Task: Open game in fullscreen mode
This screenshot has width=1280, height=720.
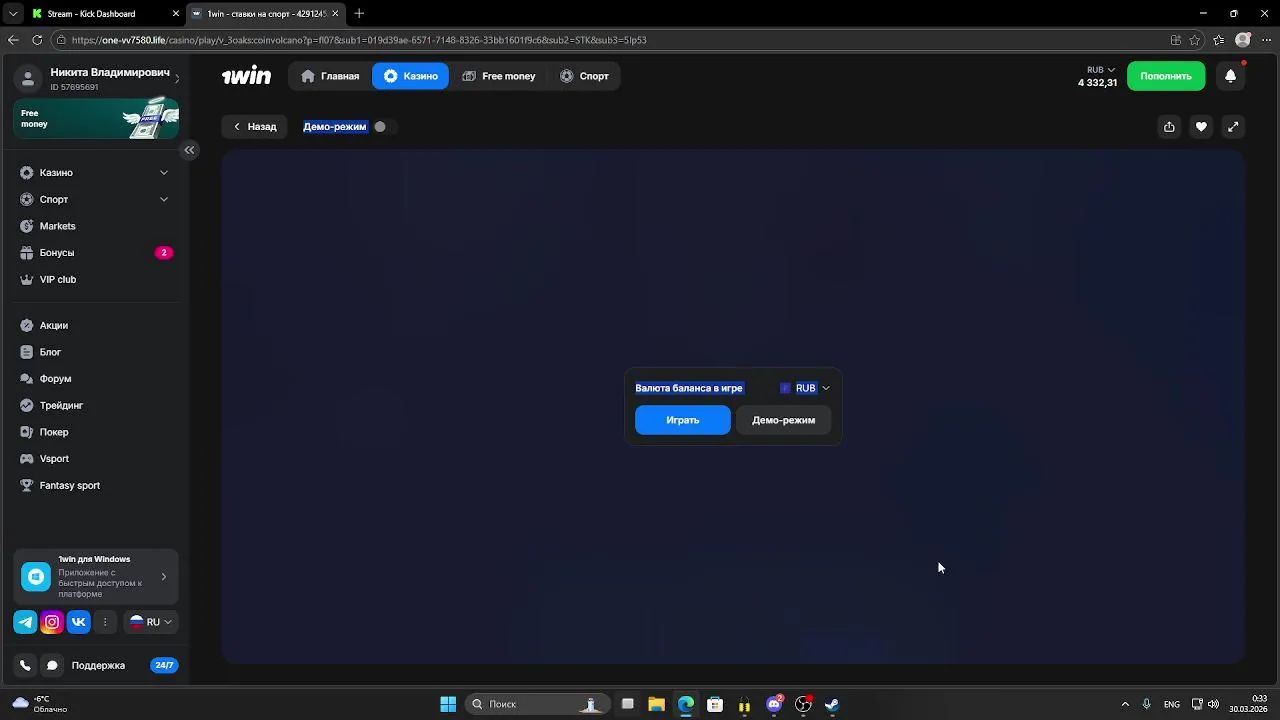Action: coord(1233,127)
